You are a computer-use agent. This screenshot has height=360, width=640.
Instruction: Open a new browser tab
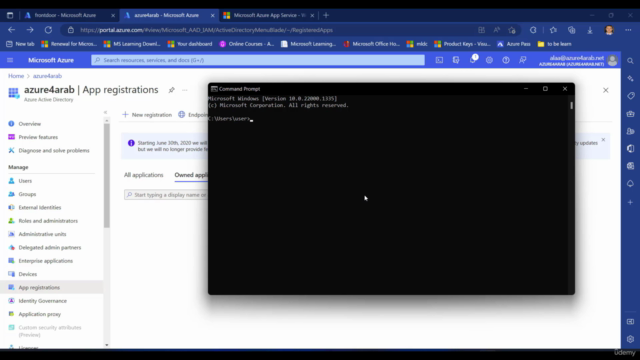click(326, 15)
